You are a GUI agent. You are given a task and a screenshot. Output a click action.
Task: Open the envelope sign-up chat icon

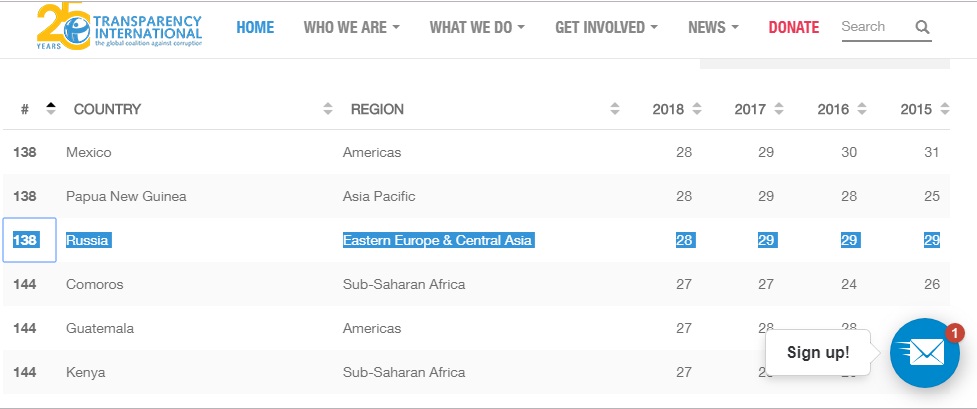925,353
